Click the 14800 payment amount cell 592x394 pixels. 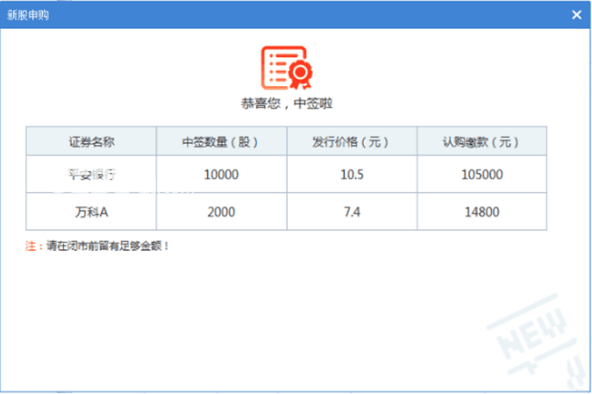[x=482, y=212]
